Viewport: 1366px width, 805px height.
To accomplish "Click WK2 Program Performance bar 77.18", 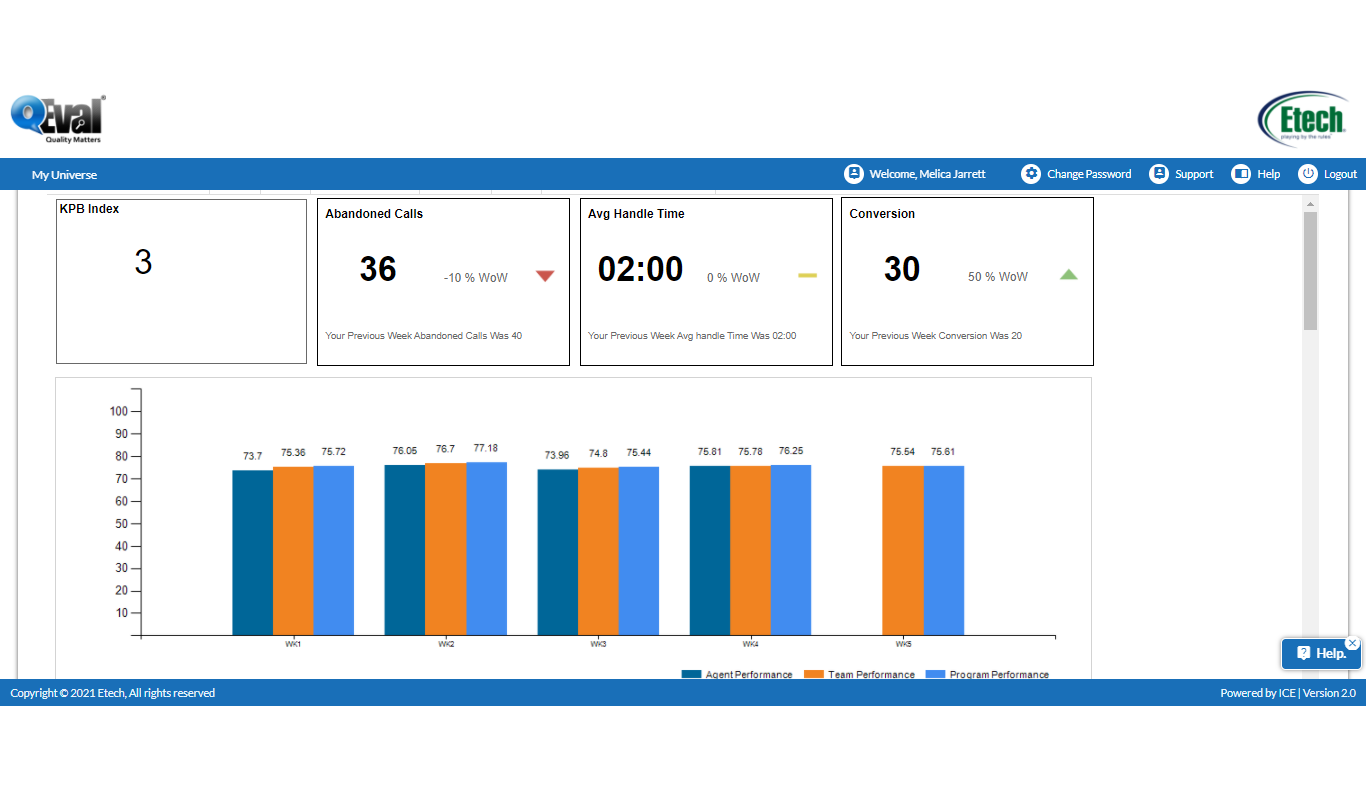I will click(x=487, y=548).
